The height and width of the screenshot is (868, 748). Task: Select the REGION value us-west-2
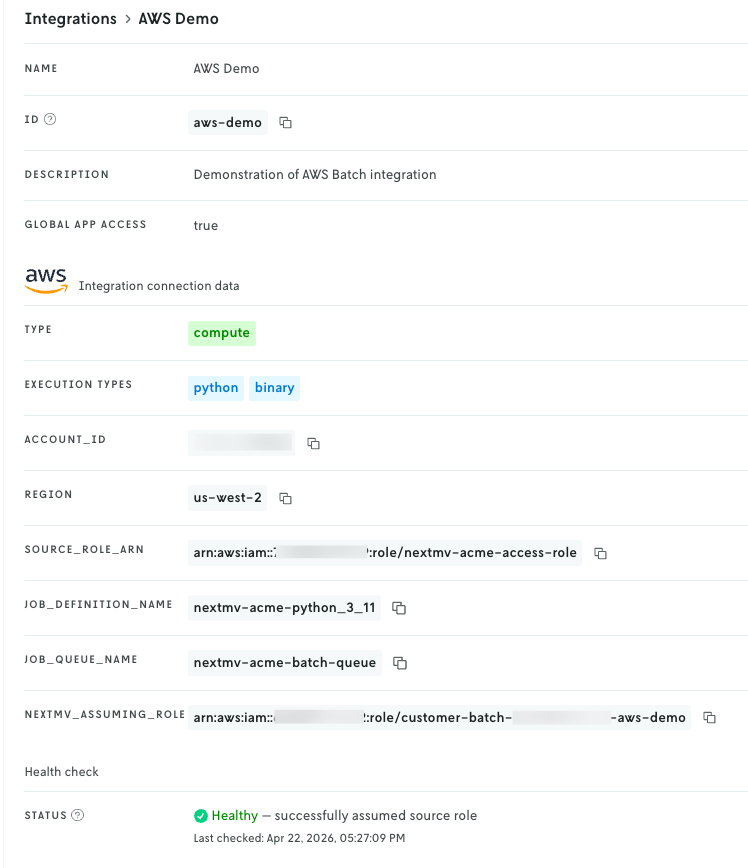[227, 498]
